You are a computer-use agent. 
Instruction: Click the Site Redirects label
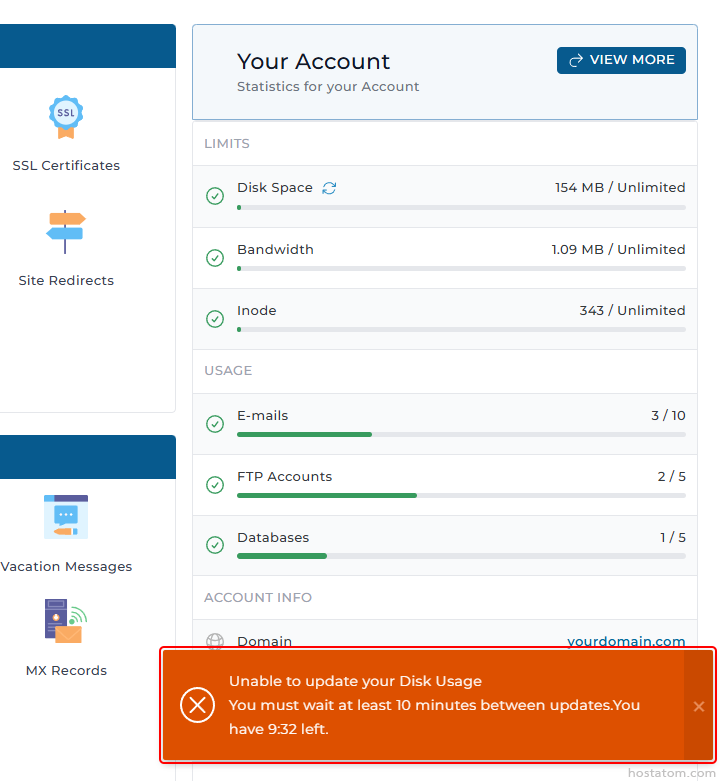coord(66,280)
